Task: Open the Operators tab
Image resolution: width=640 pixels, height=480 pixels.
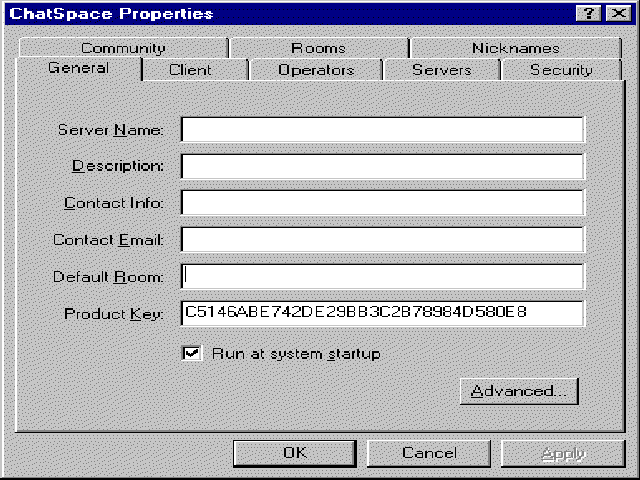Action: click(316, 70)
